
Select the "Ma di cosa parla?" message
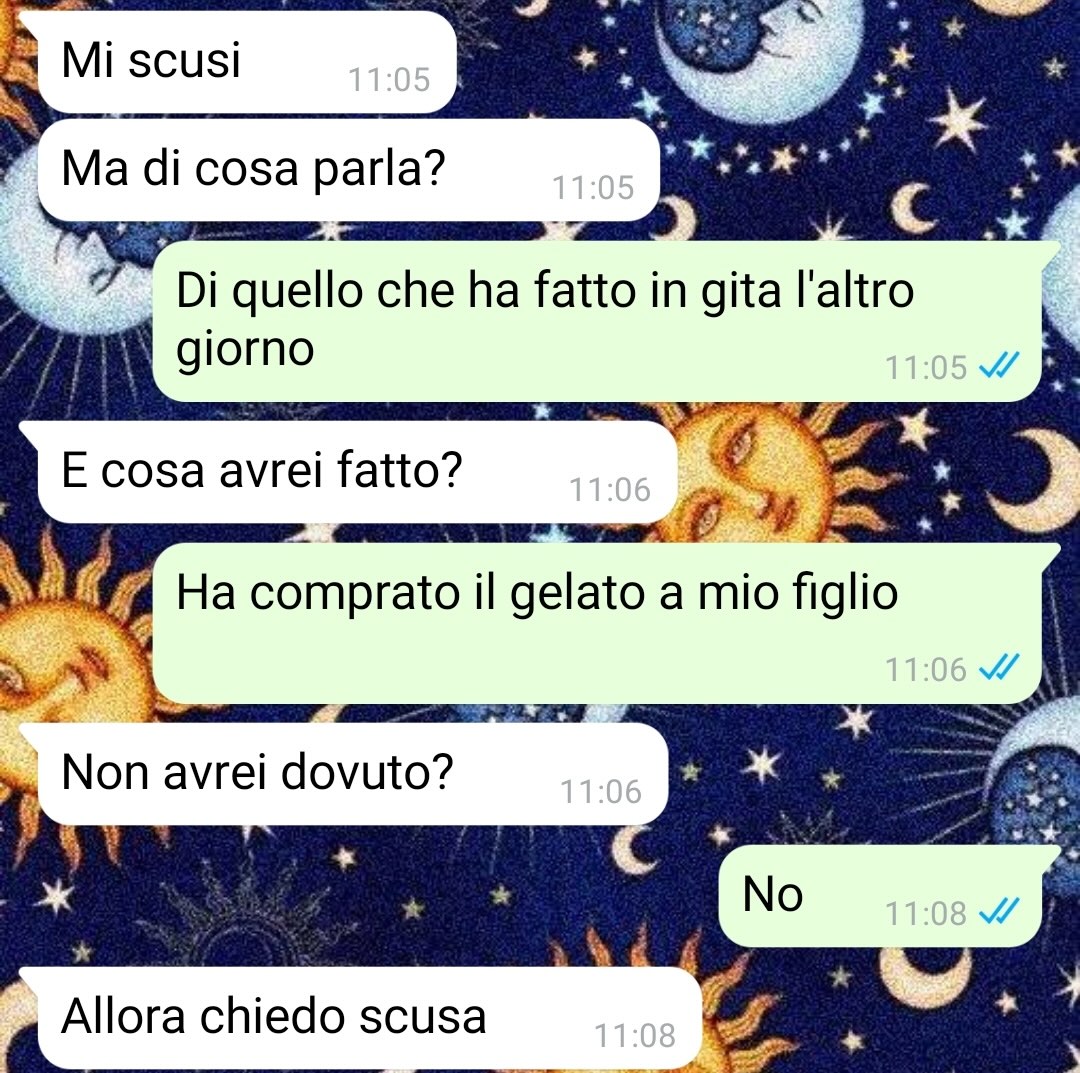[348, 170]
